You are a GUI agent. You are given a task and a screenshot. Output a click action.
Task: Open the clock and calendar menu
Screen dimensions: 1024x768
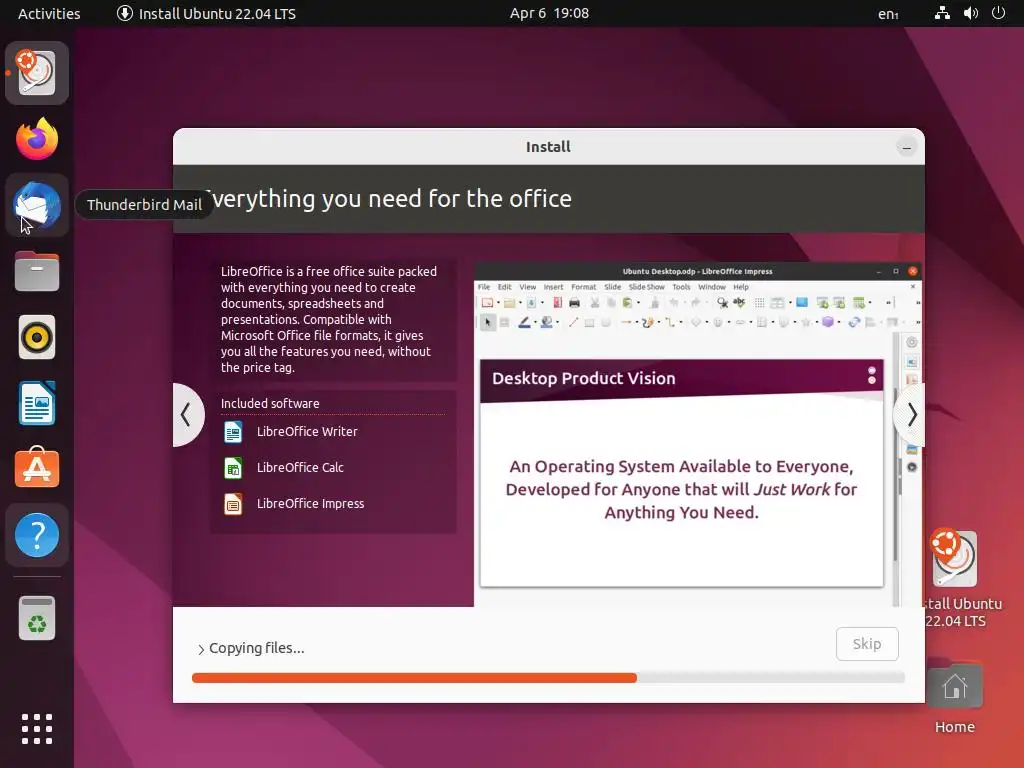pos(549,13)
